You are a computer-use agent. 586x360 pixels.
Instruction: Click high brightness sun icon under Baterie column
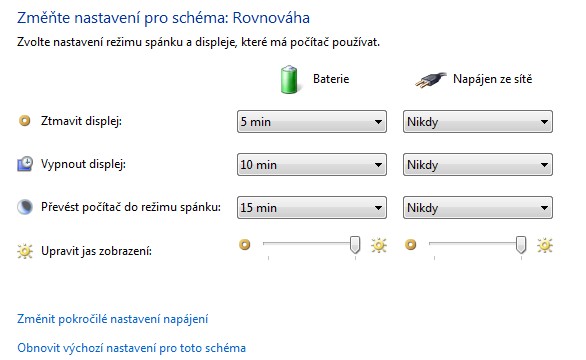tap(379, 245)
